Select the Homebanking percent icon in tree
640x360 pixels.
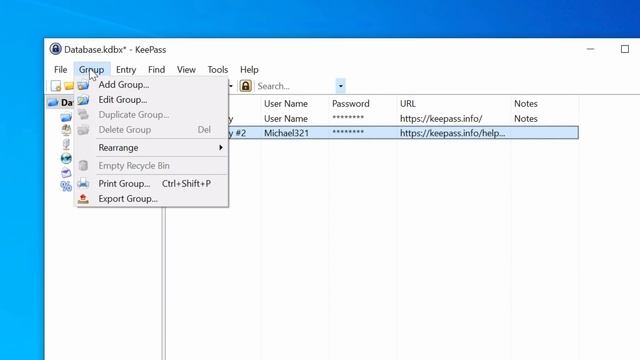(x=66, y=187)
